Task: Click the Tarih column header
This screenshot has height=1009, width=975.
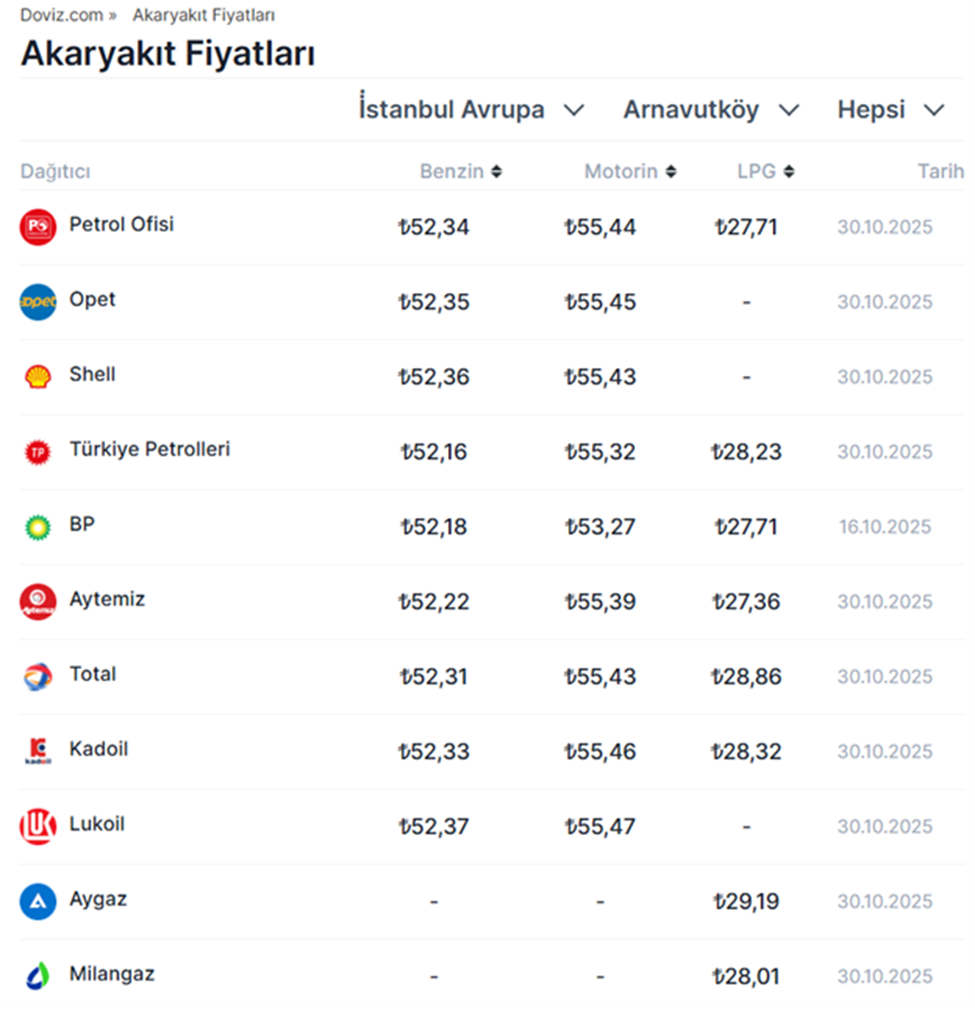Action: pos(940,172)
